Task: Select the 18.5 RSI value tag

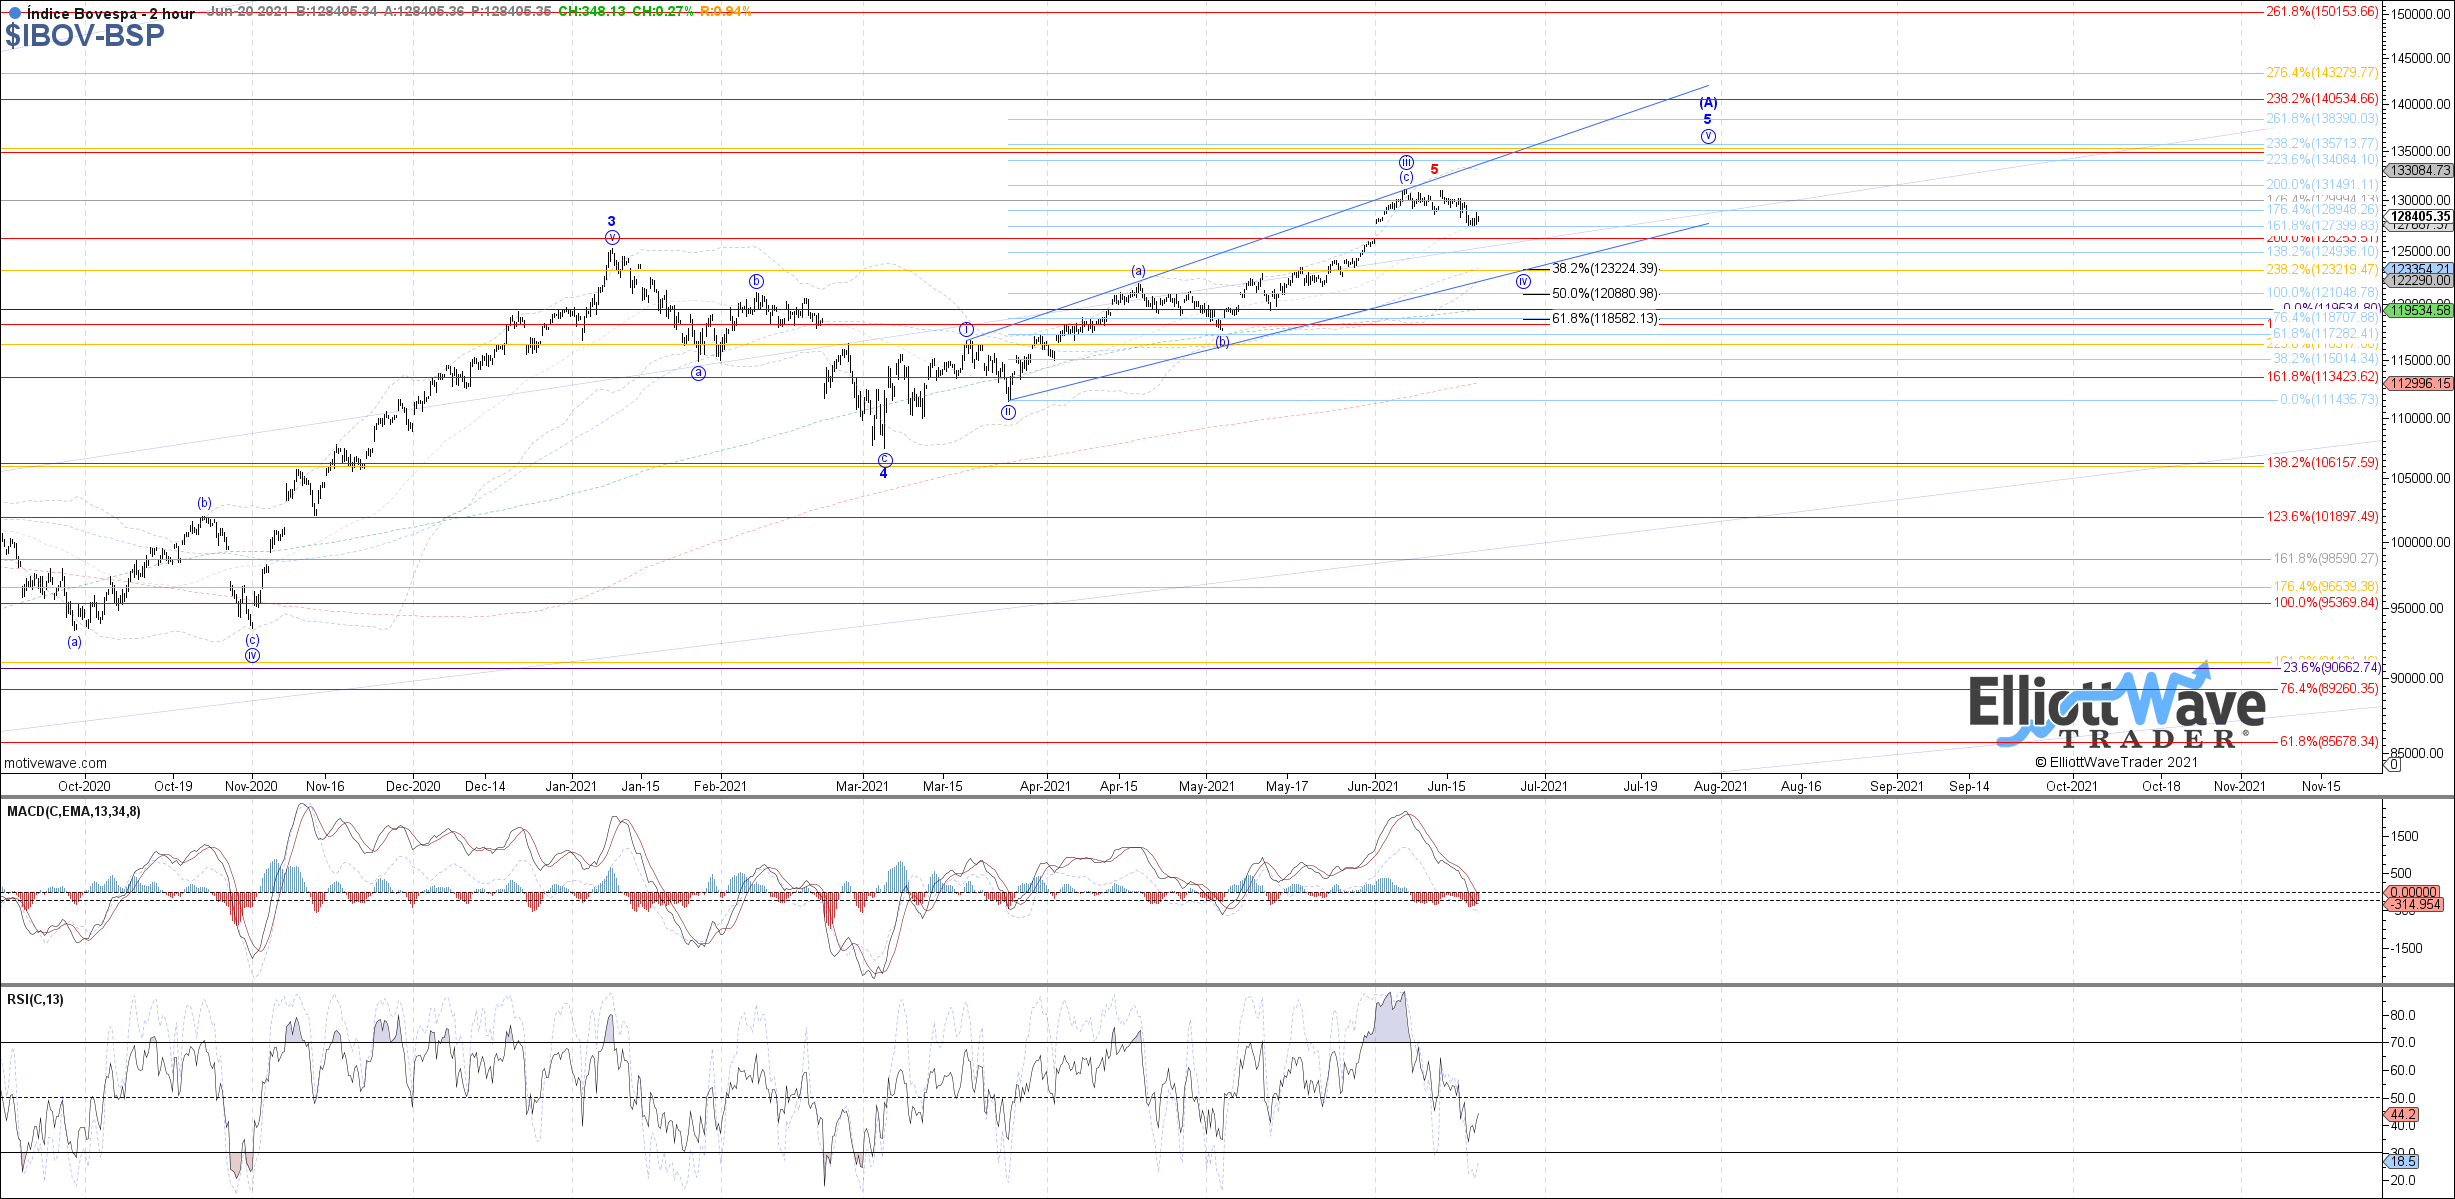Action: click(x=2403, y=1161)
